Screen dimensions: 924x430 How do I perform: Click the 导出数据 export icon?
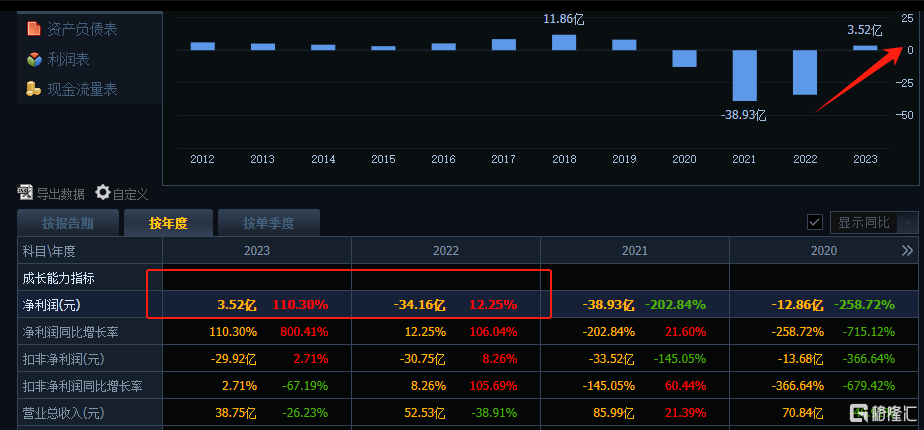25,193
